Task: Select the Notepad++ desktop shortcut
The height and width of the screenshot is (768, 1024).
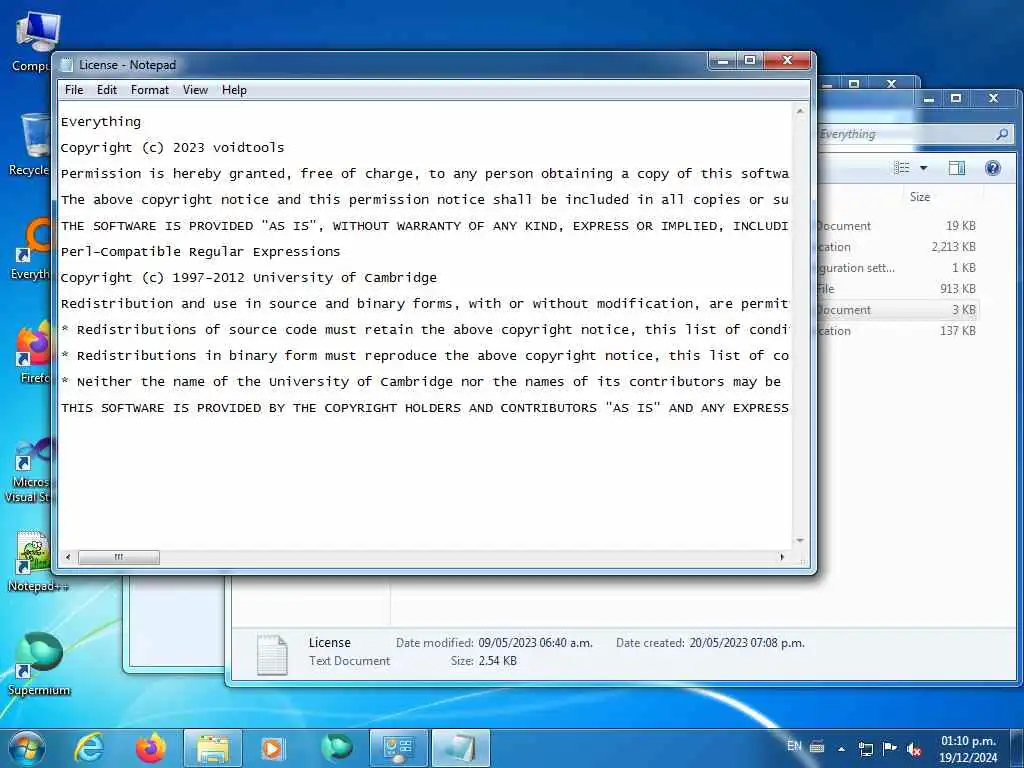Action: coord(37,561)
